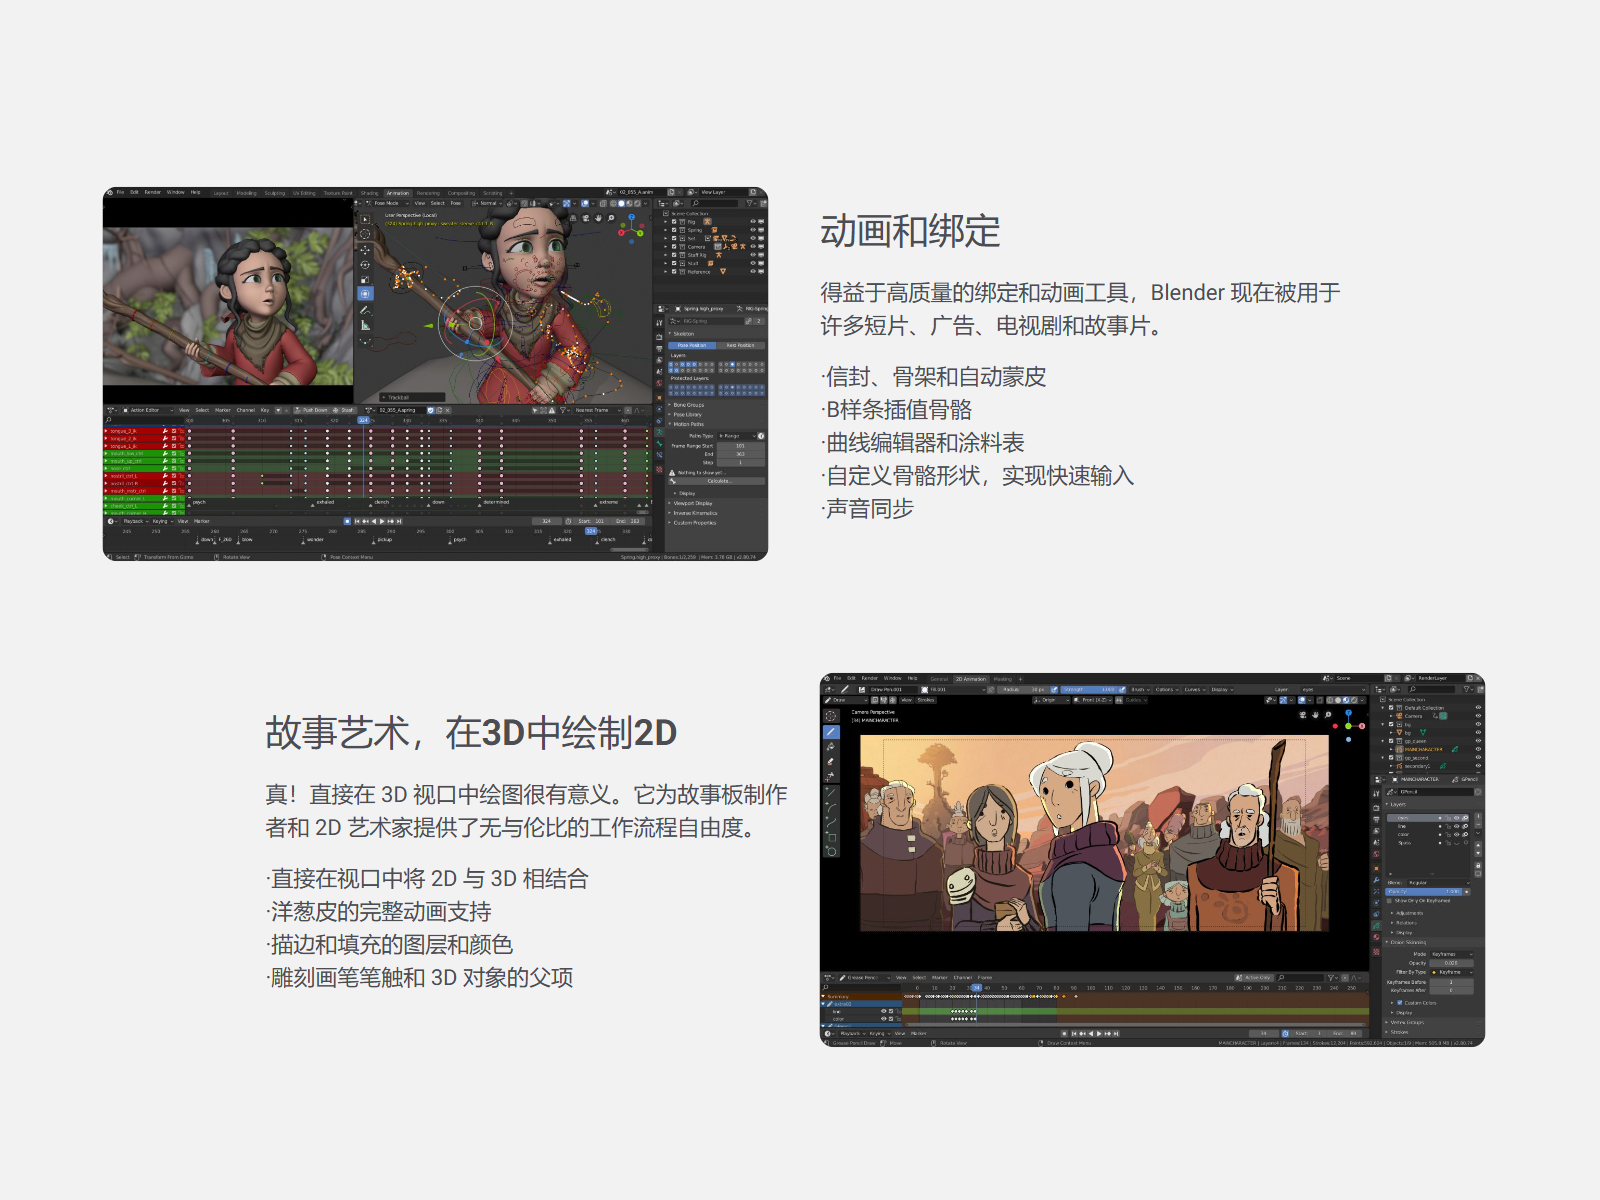Open the Pose Mode dropdown
Screen dimensions: 1600x1200
click(388, 203)
